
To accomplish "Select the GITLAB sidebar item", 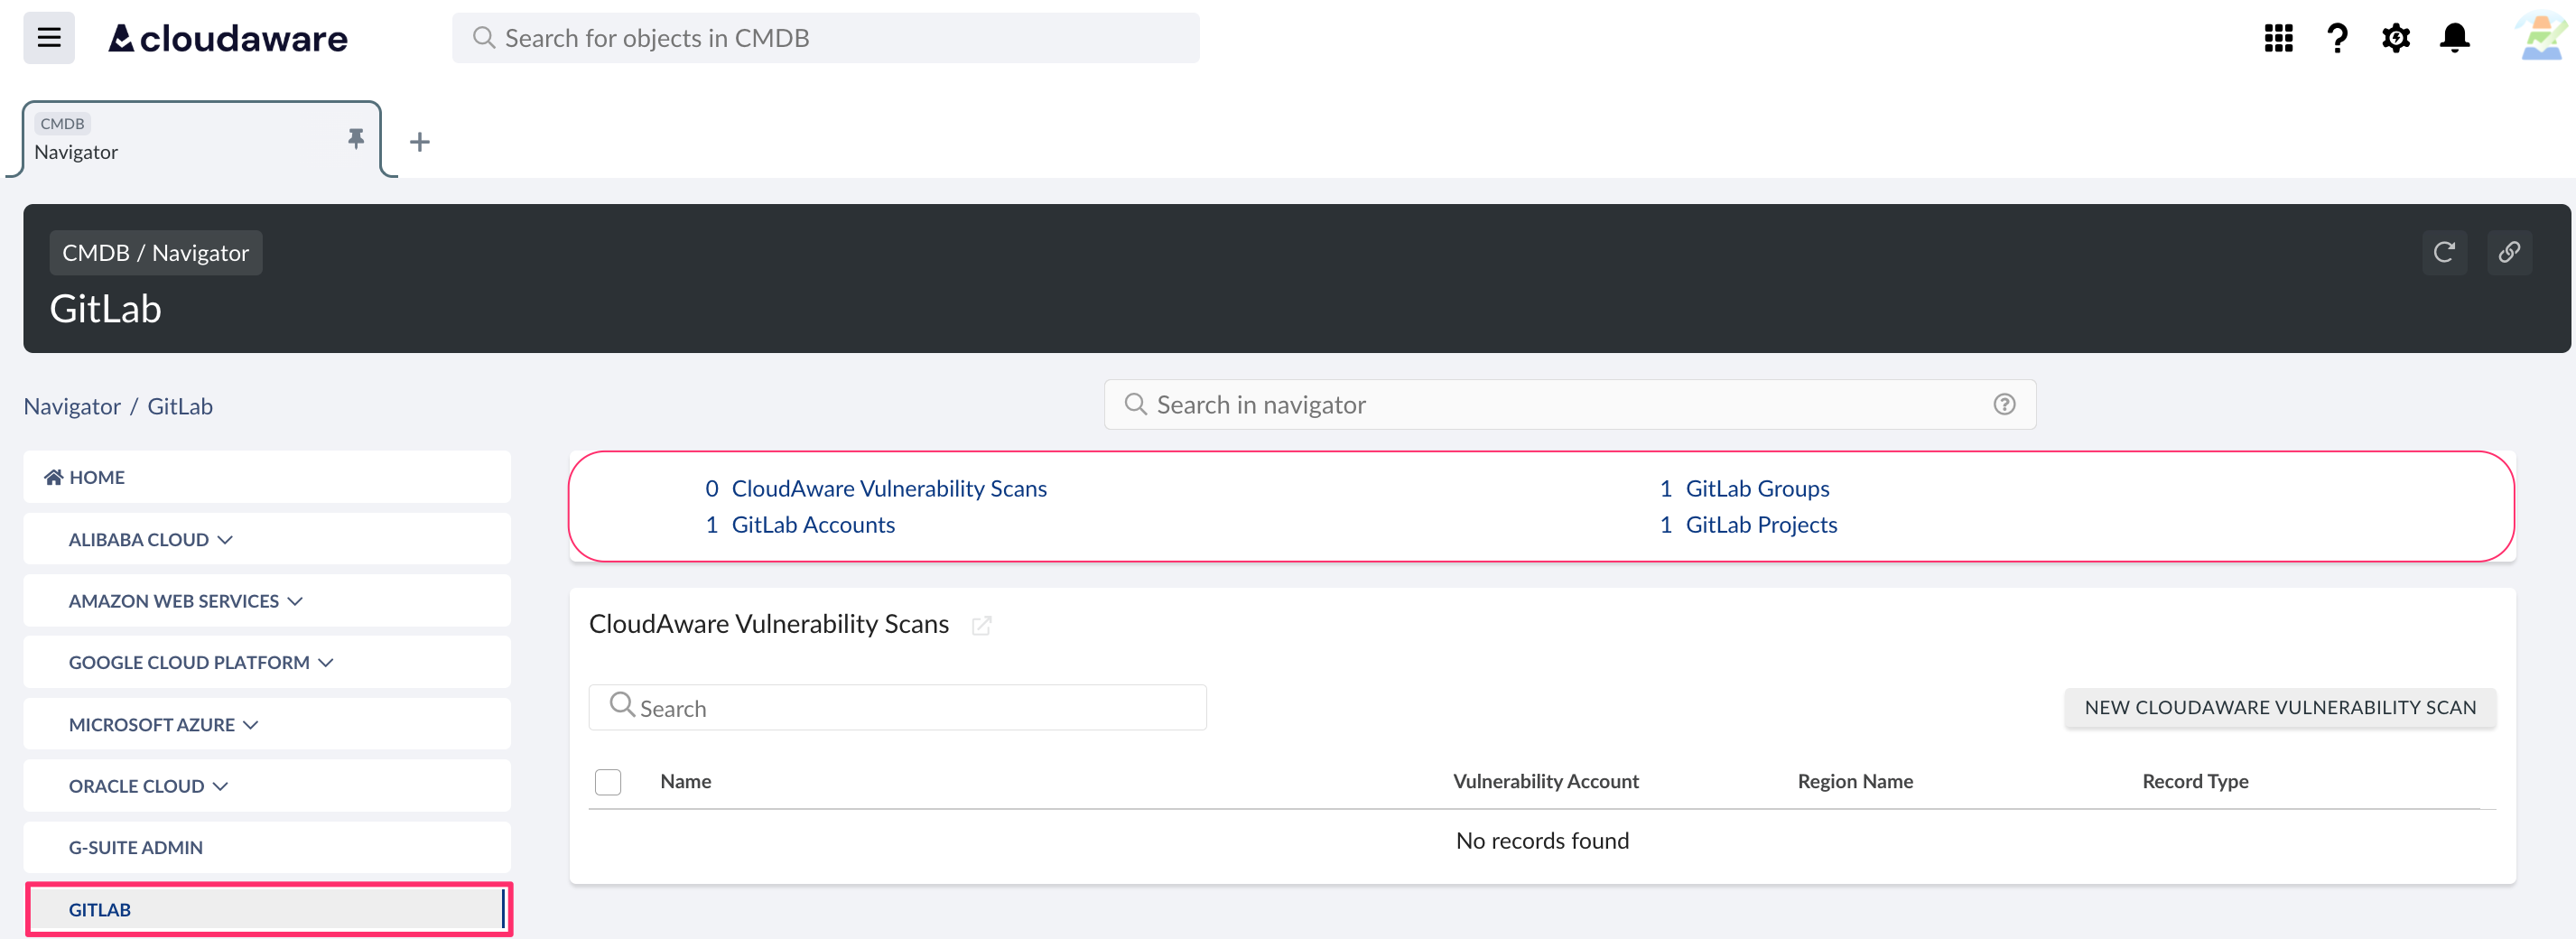I will pyautogui.click(x=267, y=909).
